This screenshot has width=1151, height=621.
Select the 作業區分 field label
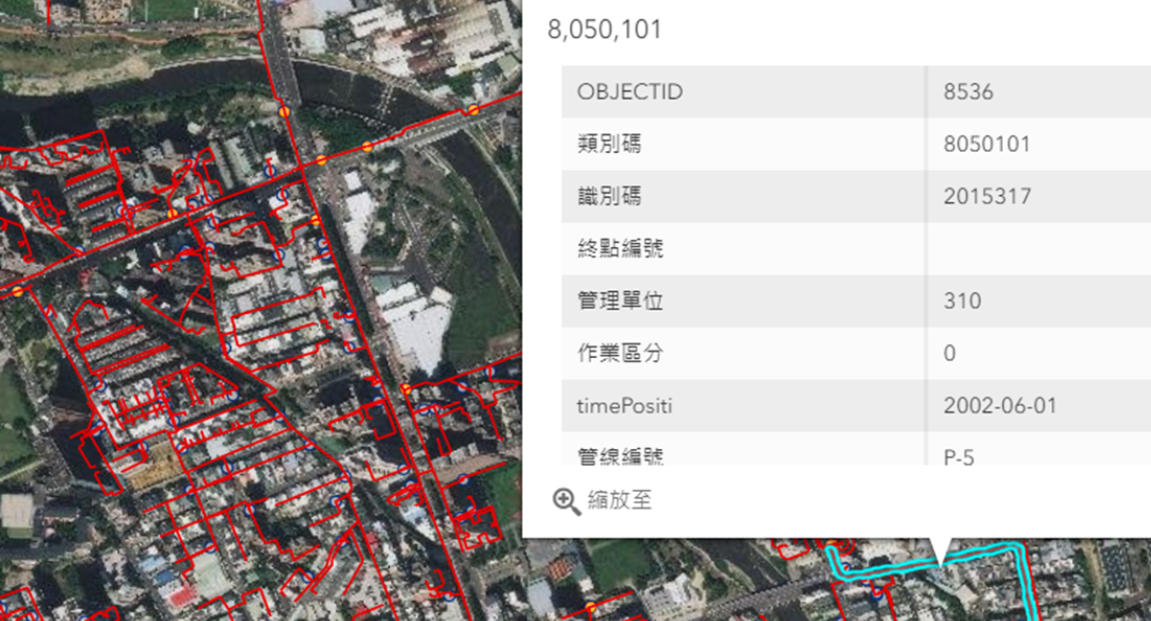(620, 353)
